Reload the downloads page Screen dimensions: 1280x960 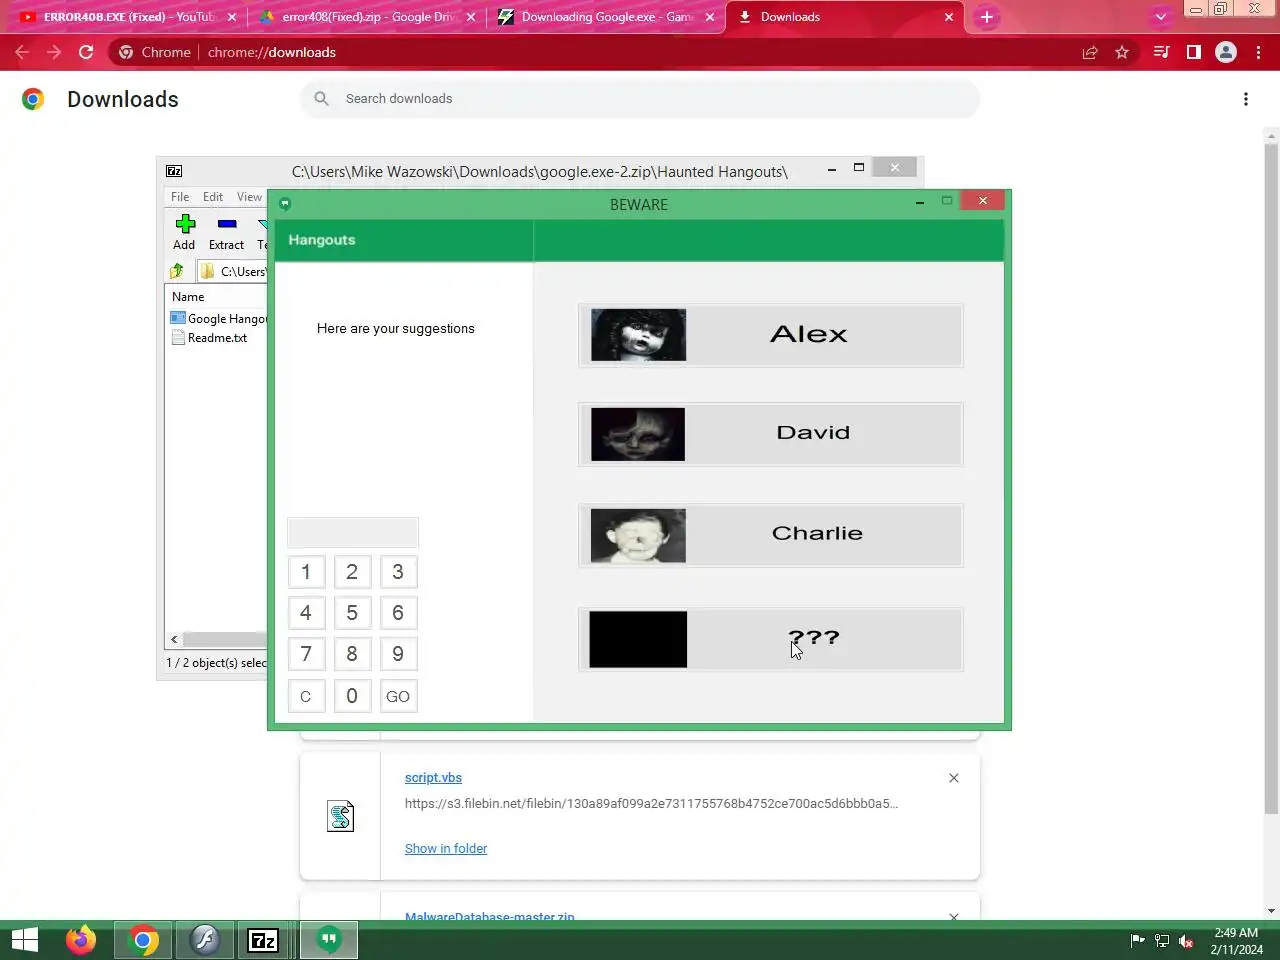click(x=86, y=52)
